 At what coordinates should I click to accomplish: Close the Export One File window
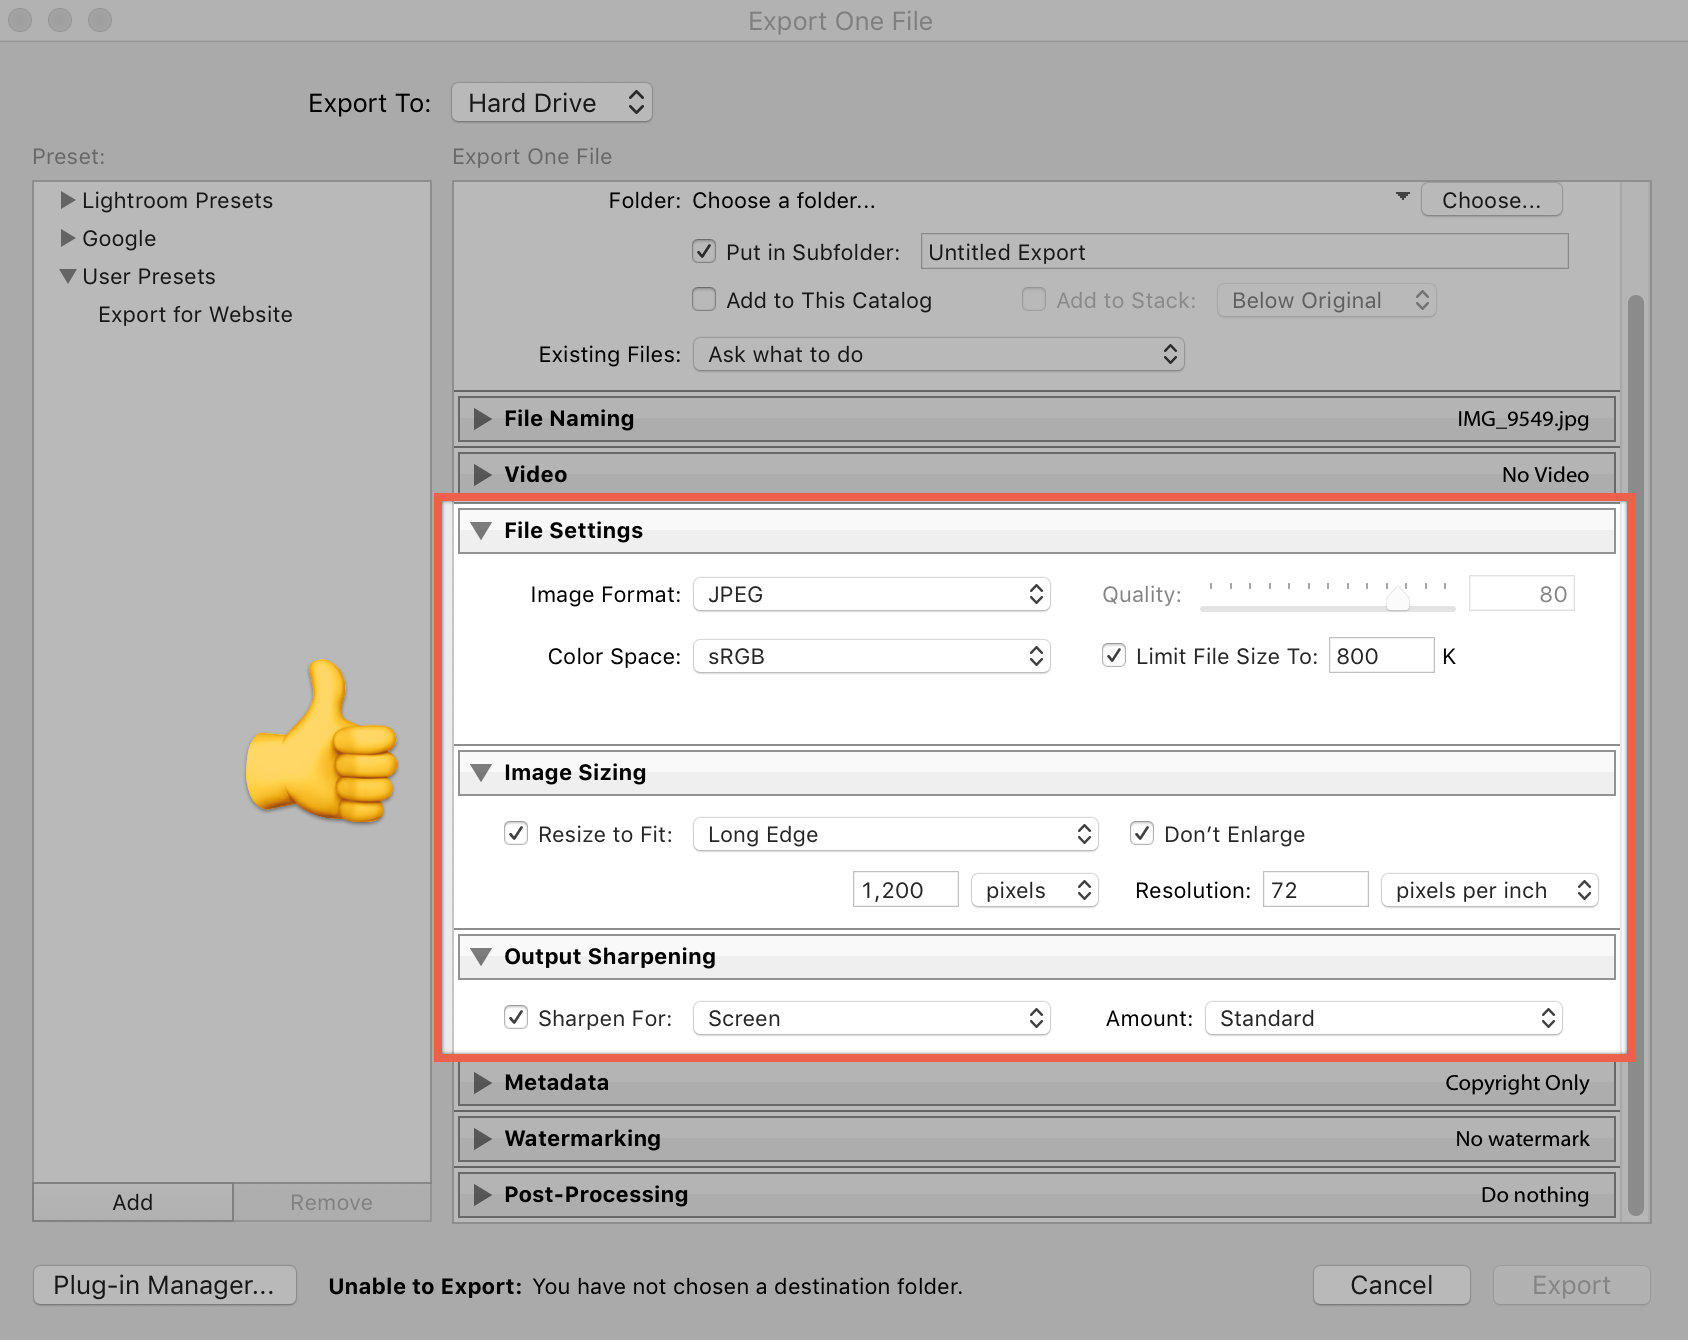[x=20, y=19]
